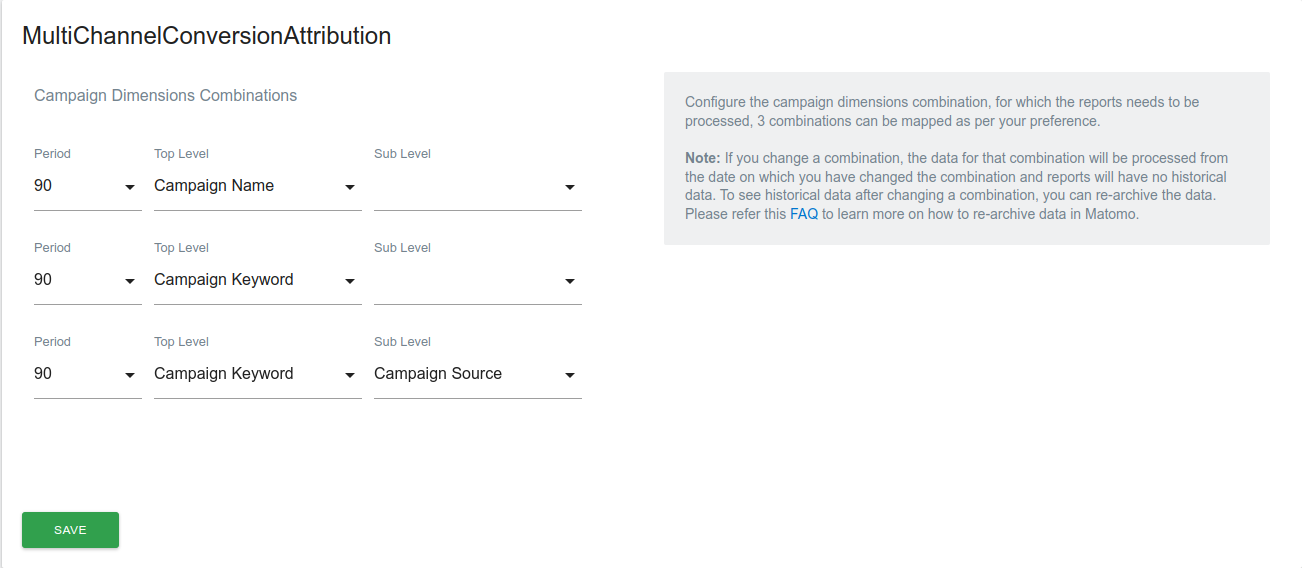Click the third-row Sub Level label

402,342
